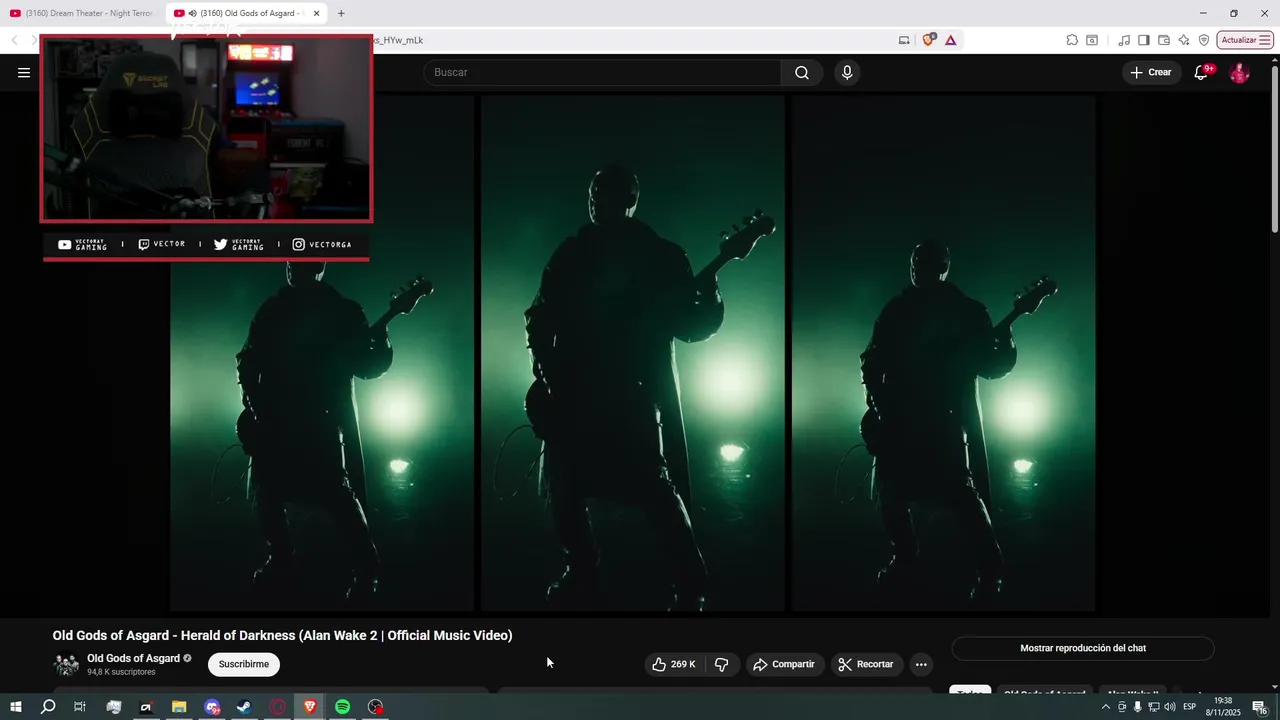This screenshot has width=1280, height=720.
Task: Open Brave Rewards triangle icon
Action: pyautogui.click(x=950, y=40)
